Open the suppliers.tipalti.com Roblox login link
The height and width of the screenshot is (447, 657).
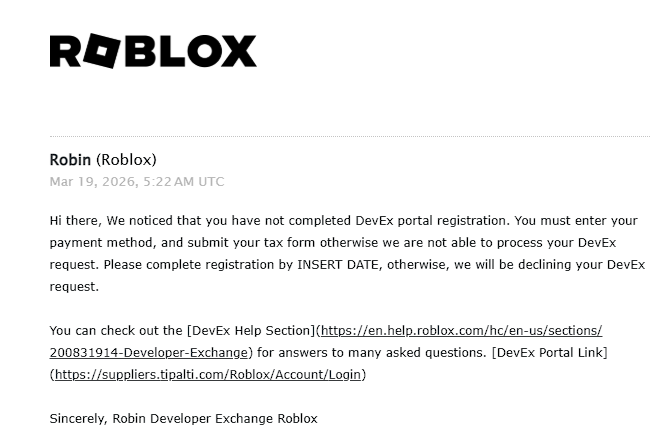(208, 374)
